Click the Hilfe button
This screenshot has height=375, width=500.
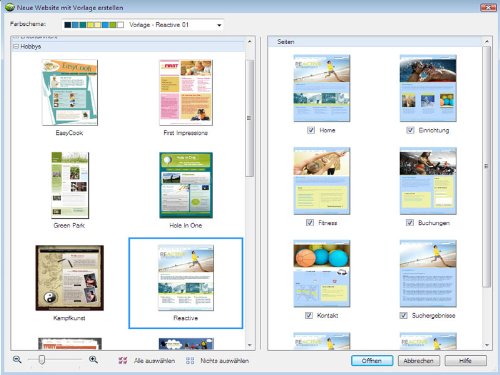(465, 361)
